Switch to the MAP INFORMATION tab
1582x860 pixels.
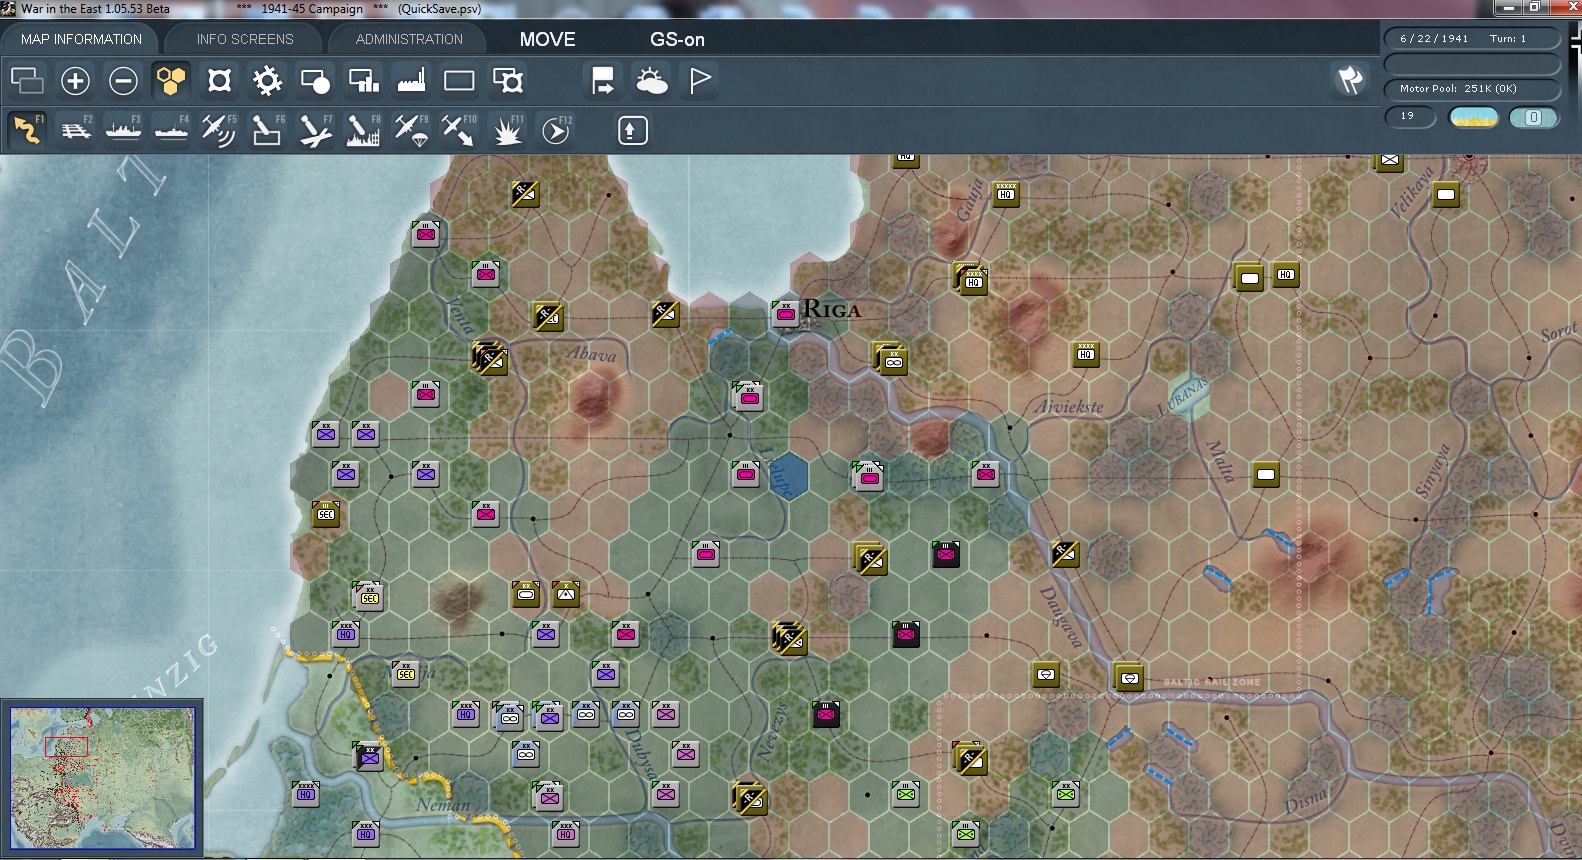tap(81, 39)
